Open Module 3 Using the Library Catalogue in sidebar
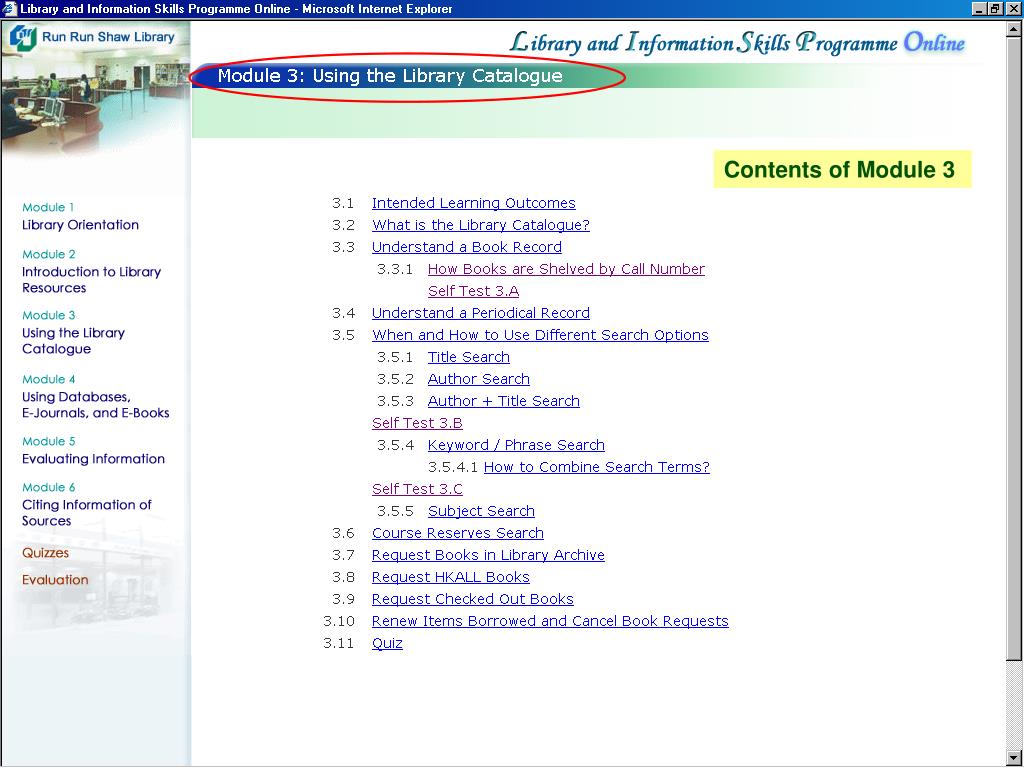 73,332
